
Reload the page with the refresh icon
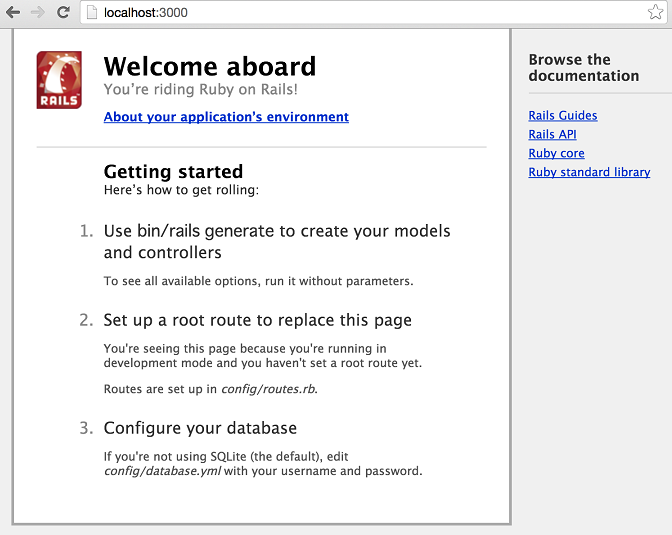[x=63, y=12]
